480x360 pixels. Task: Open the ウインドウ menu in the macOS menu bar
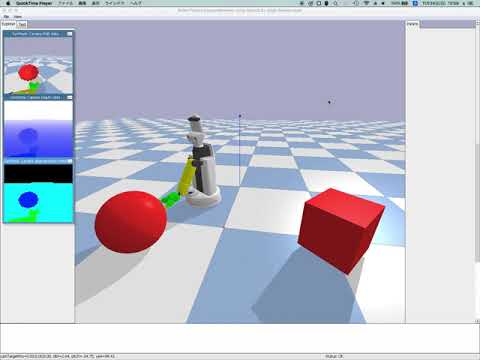[x=115, y=3]
